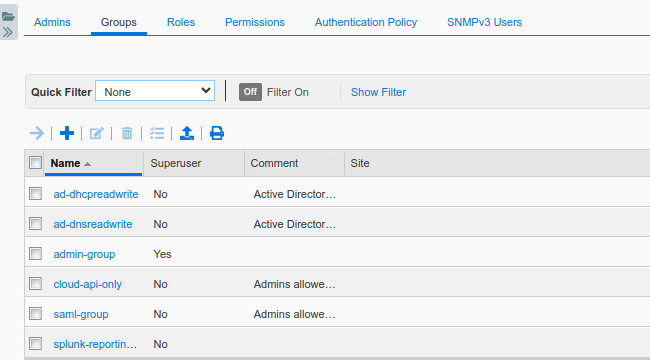
Task: Open the saml-group link
Action: coord(81,314)
